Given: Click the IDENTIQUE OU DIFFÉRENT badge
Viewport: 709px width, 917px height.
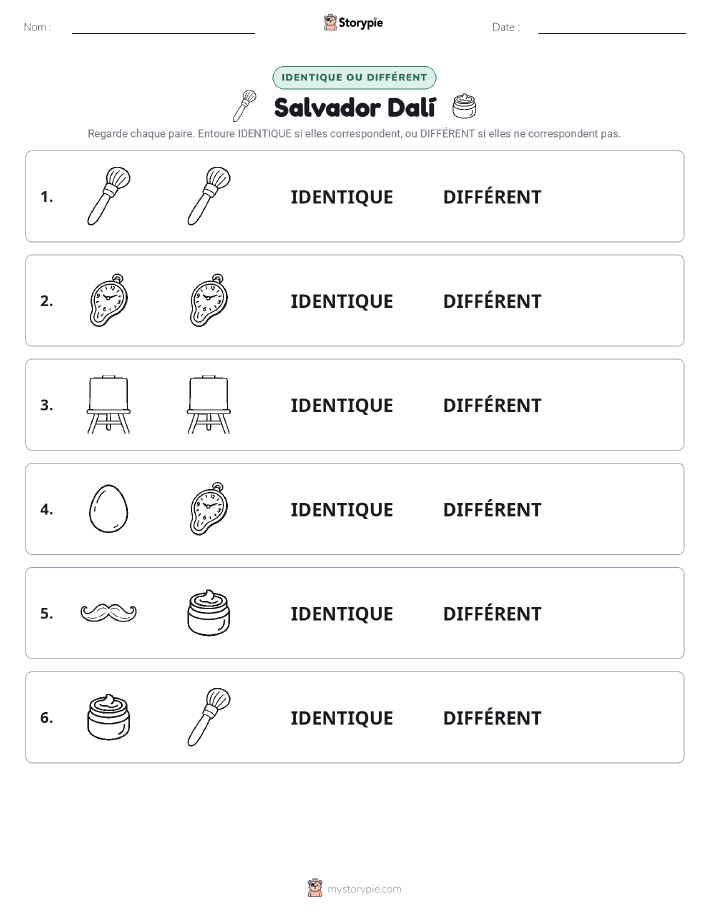Looking at the screenshot, I should (x=354, y=77).
